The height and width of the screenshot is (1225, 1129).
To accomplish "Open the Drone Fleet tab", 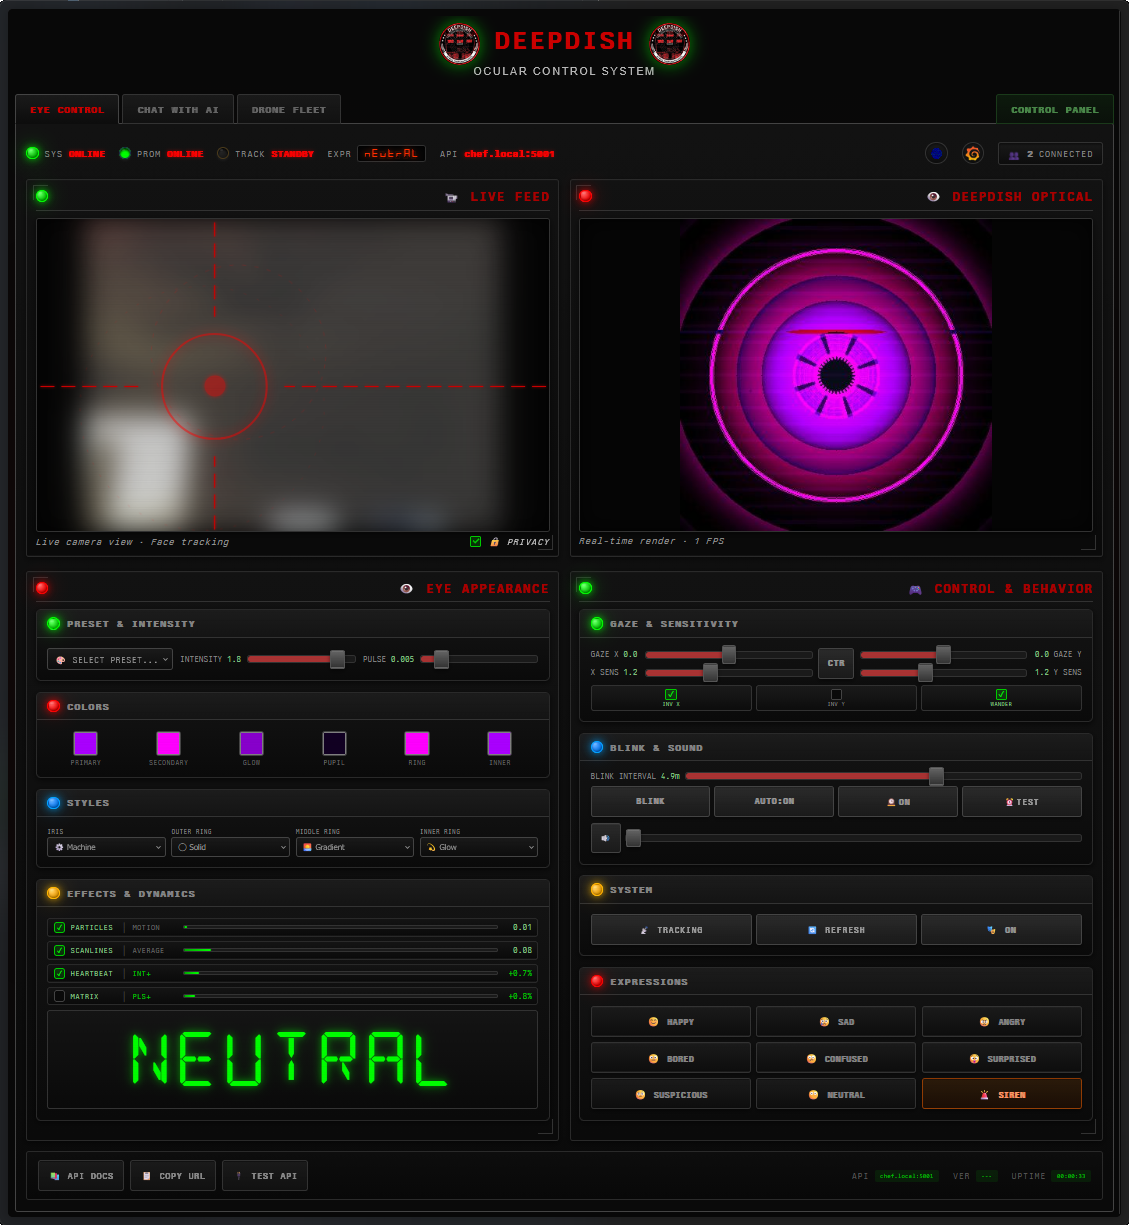I will [288, 110].
